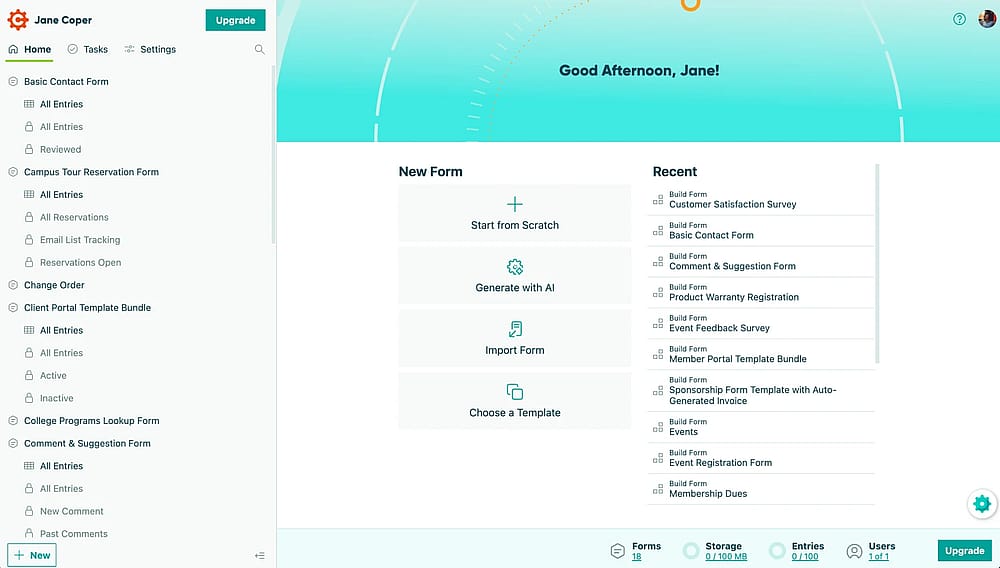Click the plus icon on Start from Scratch
Image resolution: width=1000 pixels, height=568 pixels.
tap(515, 204)
